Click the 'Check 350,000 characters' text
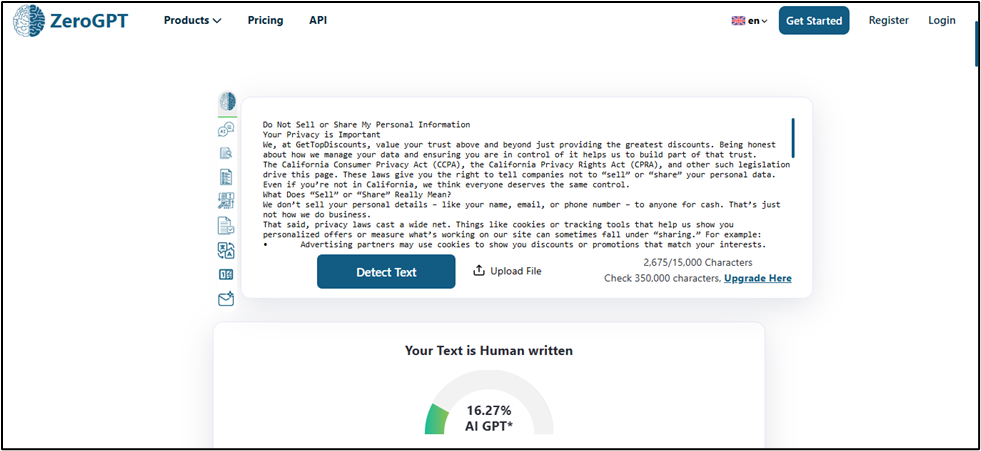The height and width of the screenshot is (451, 981). tap(663, 278)
